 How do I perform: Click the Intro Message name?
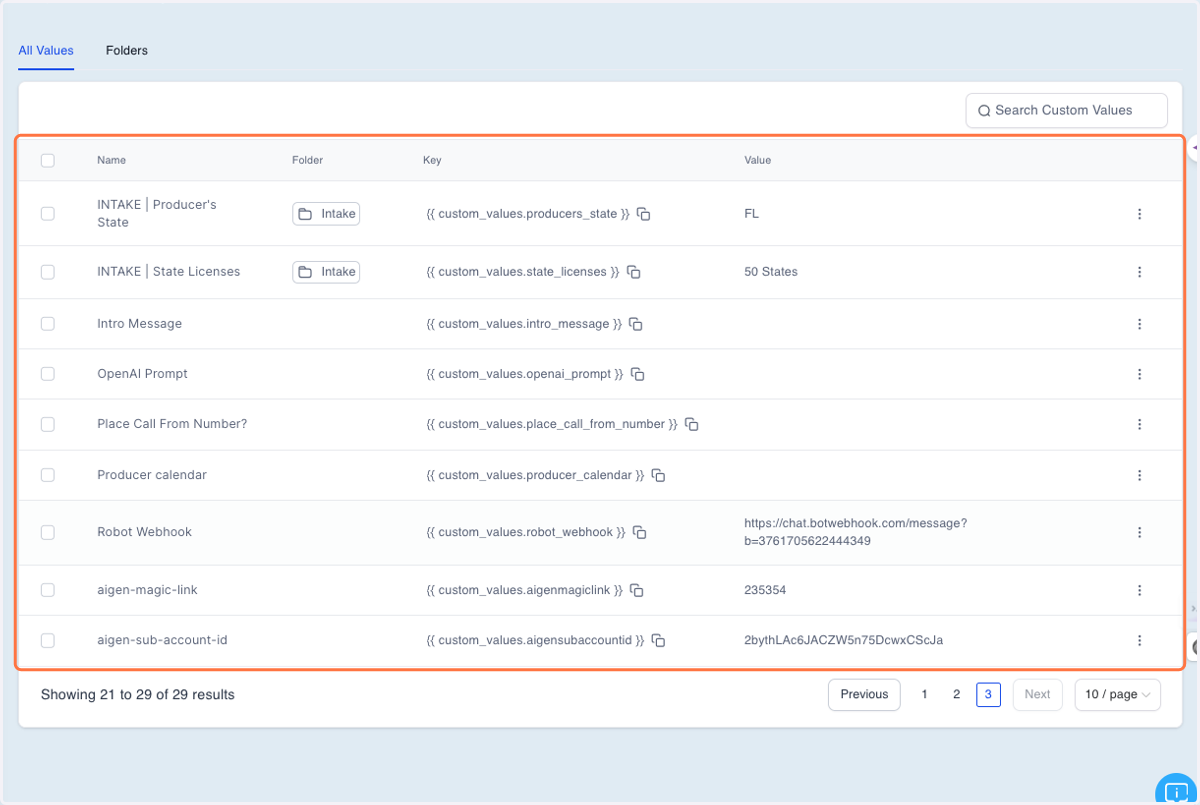click(139, 324)
